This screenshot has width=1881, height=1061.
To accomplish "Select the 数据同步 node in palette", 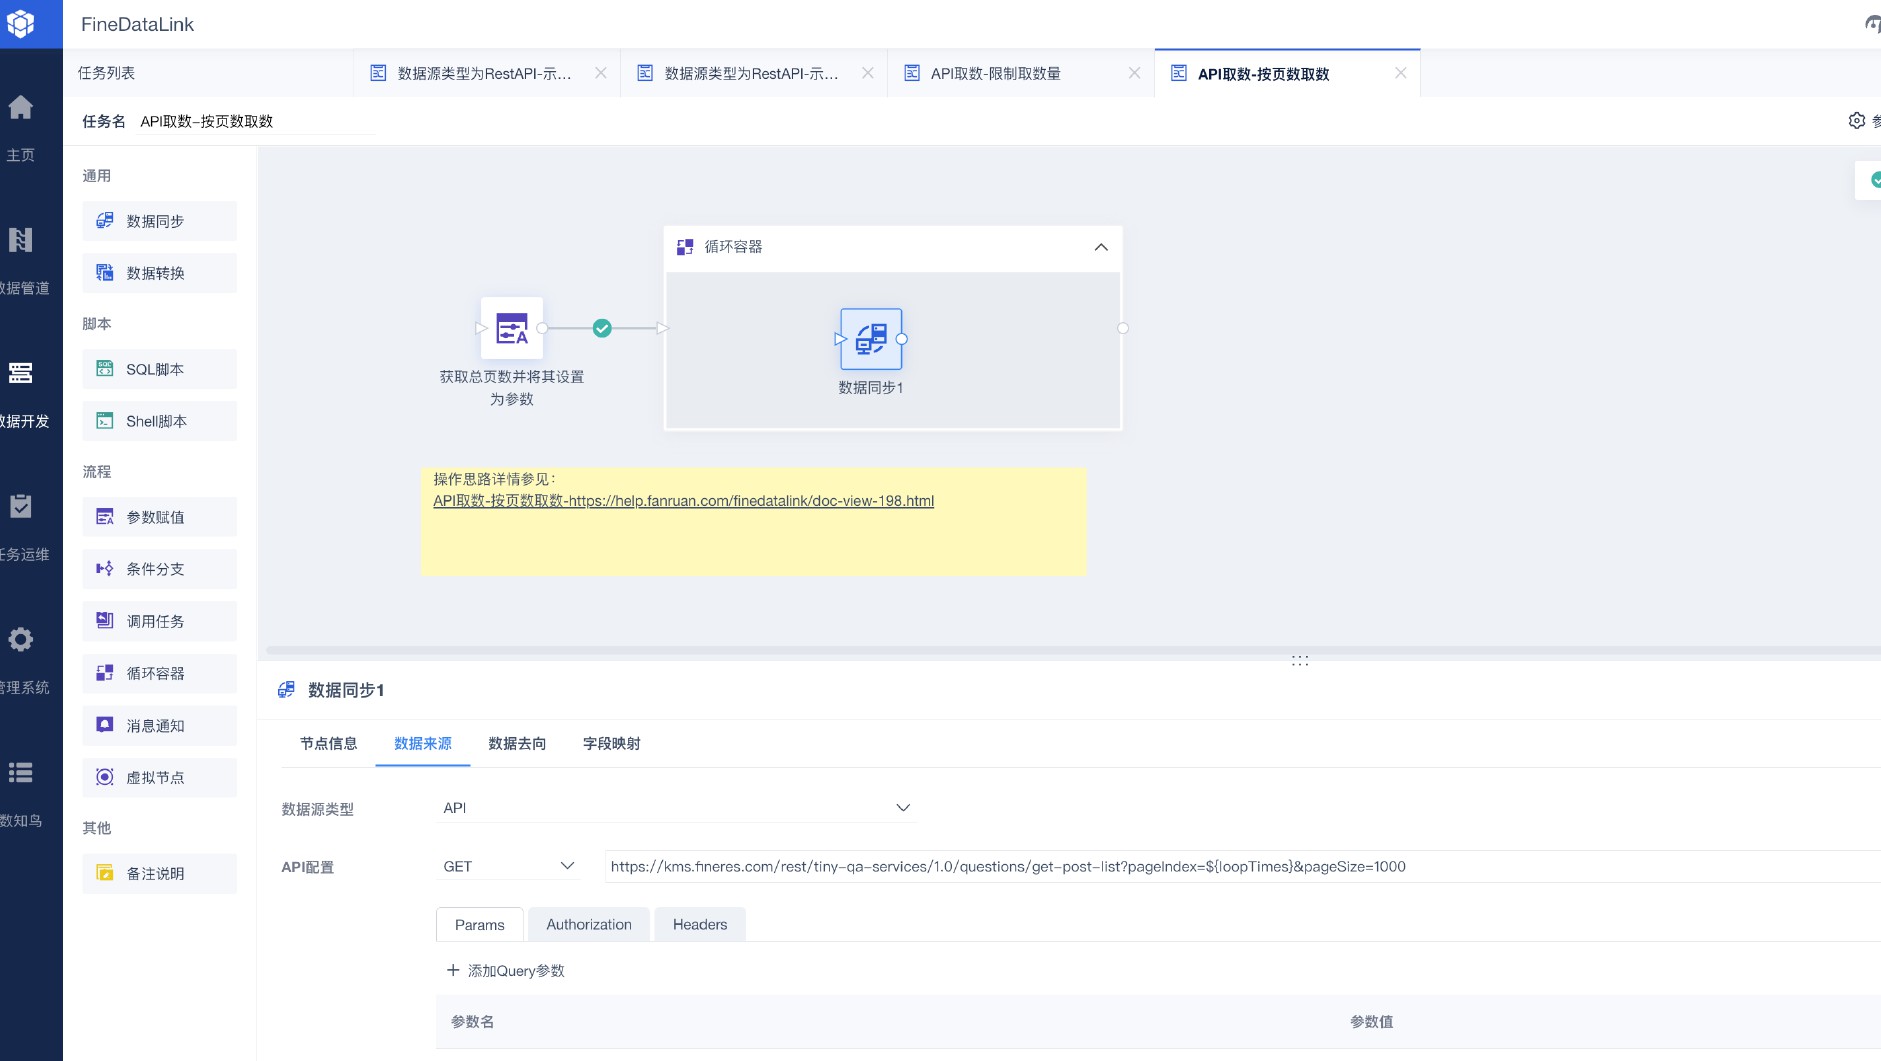I will click(x=160, y=221).
